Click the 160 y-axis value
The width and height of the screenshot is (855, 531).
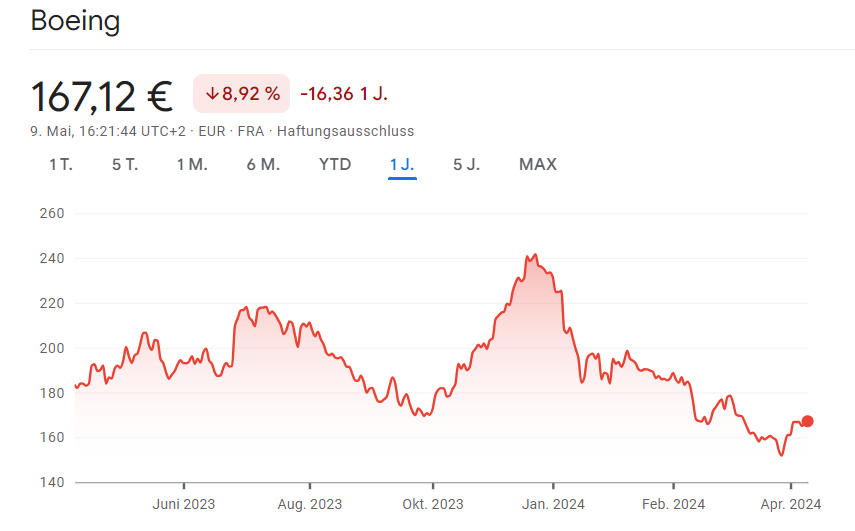tap(52, 438)
